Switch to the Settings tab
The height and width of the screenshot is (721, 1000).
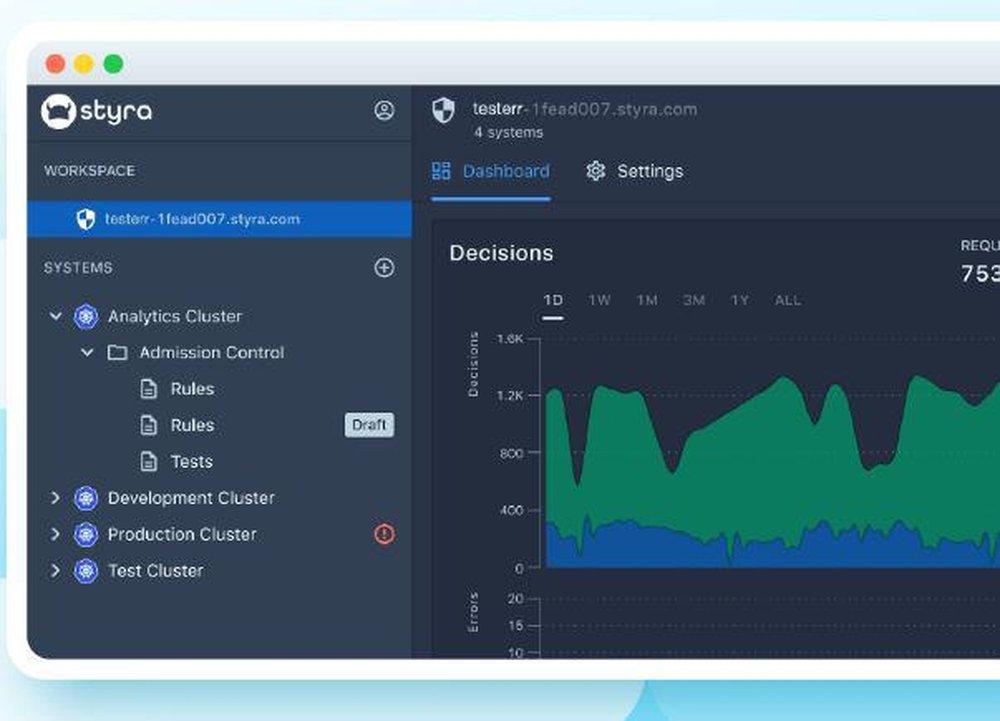coord(635,171)
